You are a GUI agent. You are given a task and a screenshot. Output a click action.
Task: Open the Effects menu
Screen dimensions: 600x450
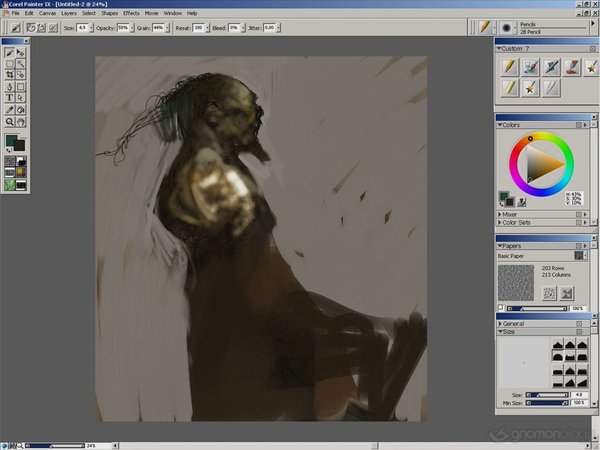pyautogui.click(x=131, y=13)
